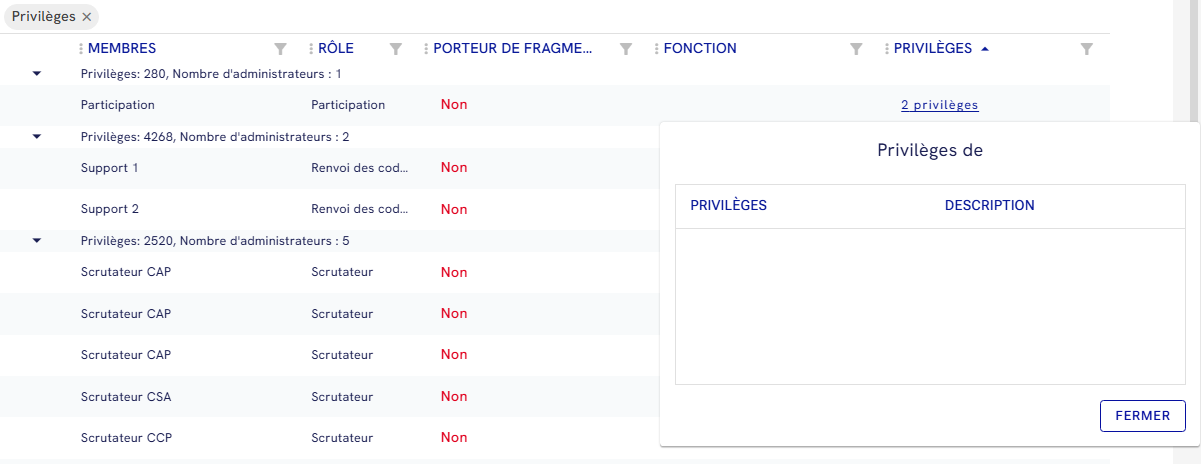Screen dimensions: 1201x464
Task: Click the vertical scrollbar on the right
Action: point(1193,60)
